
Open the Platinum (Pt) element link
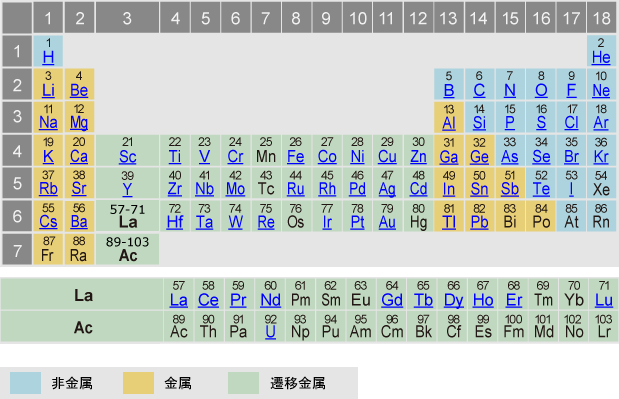pyautogui.click(x=357, y=223)
